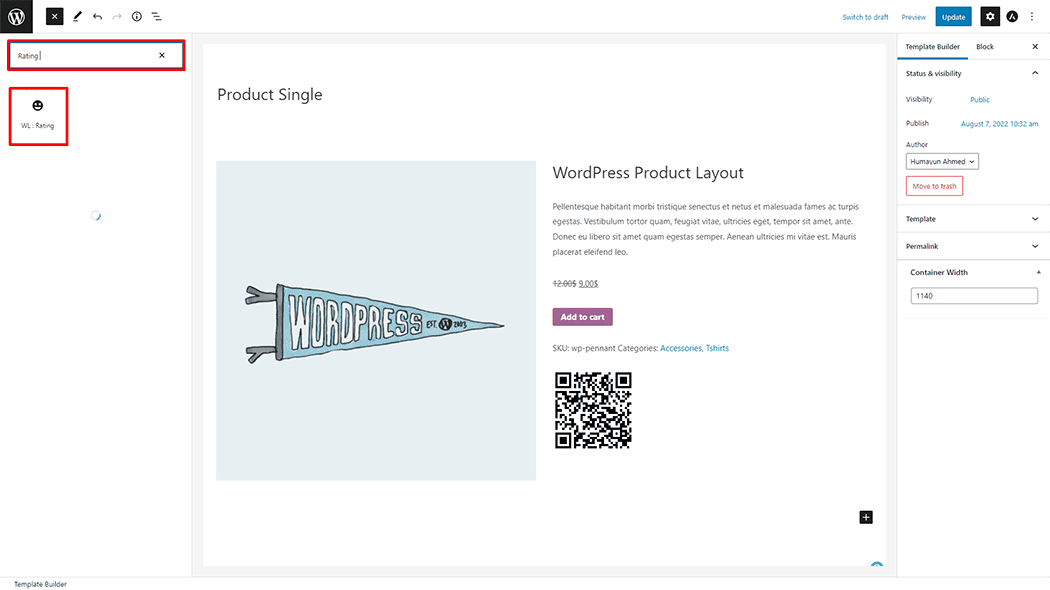Click the WordPress logo icon
Viewport: 1050px width, 590px height.
point(16,16)
